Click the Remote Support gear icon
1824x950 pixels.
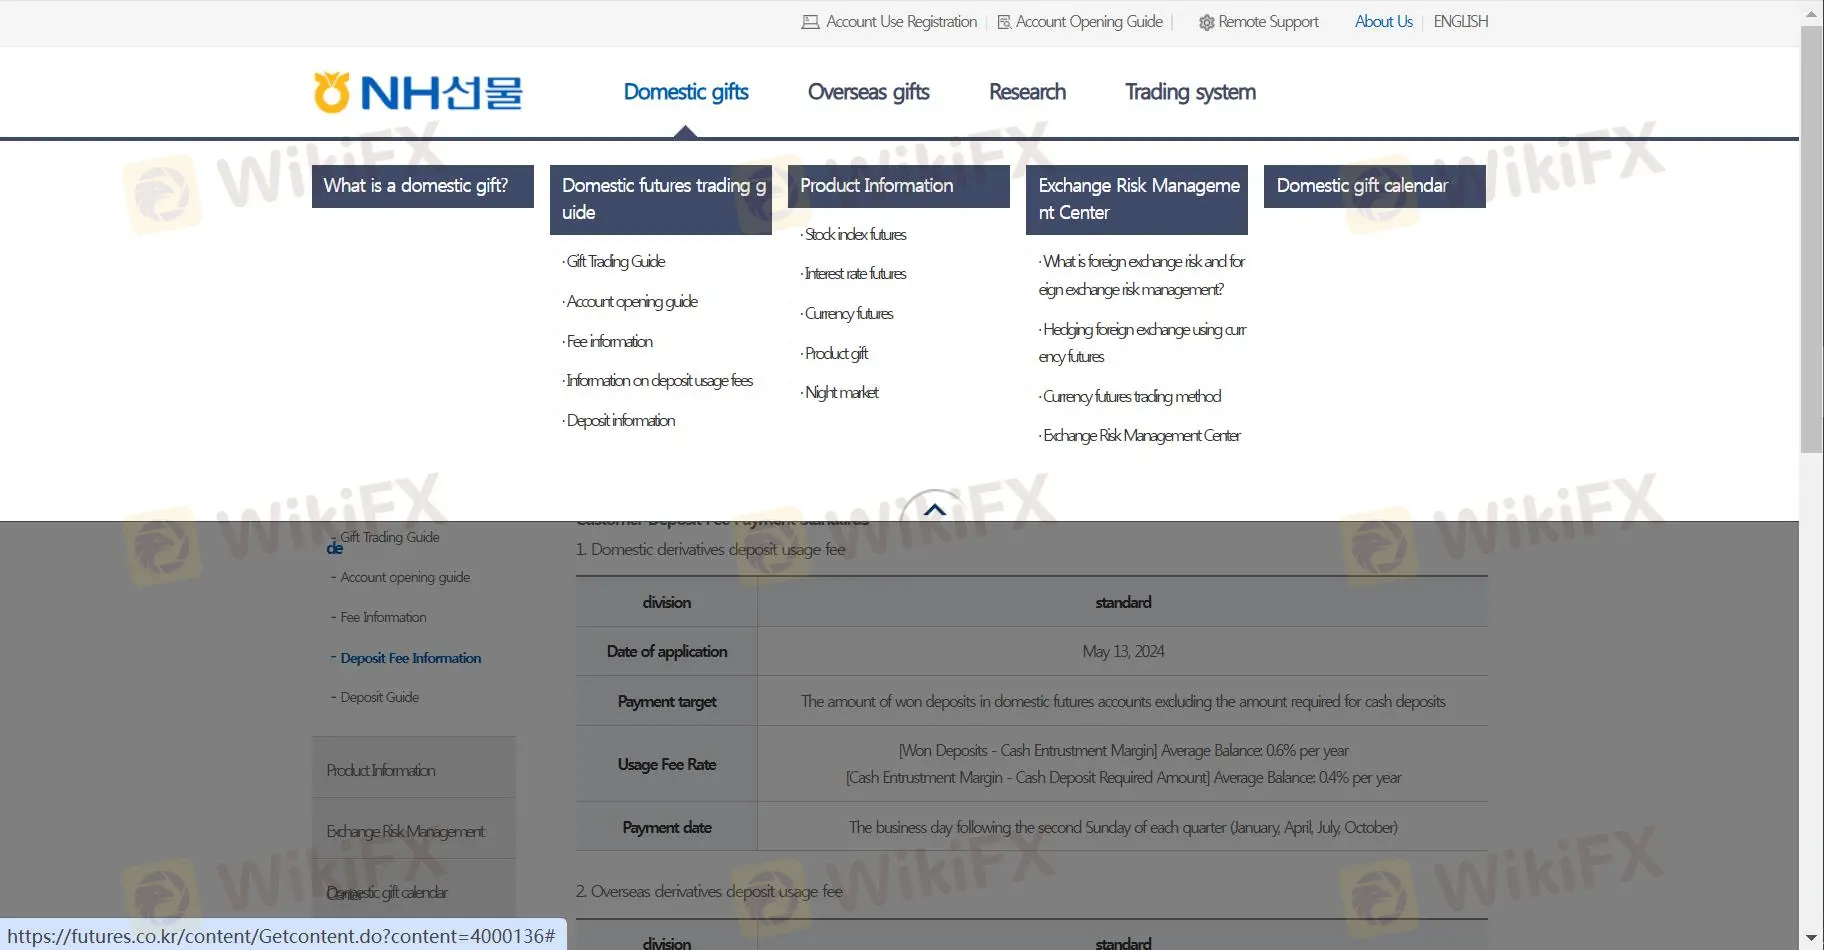pos(1206,22)
